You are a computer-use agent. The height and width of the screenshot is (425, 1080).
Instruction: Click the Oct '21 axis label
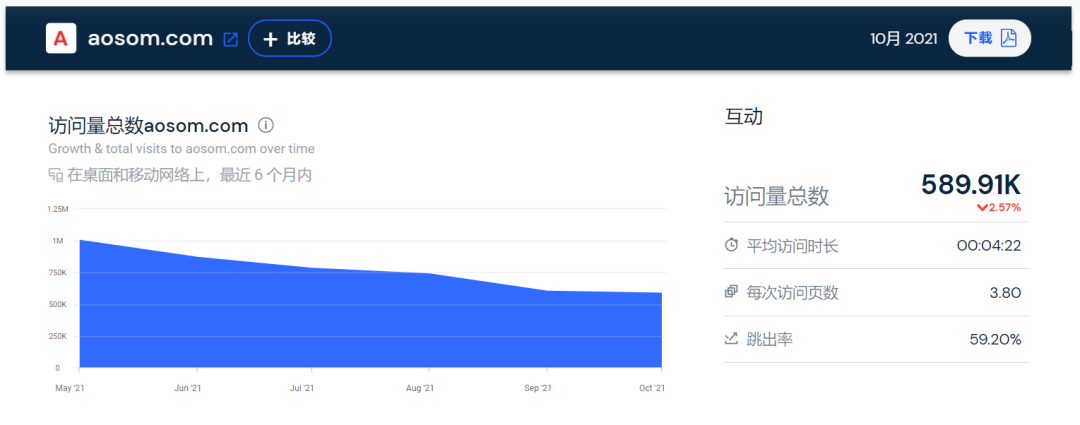(652, 388)
